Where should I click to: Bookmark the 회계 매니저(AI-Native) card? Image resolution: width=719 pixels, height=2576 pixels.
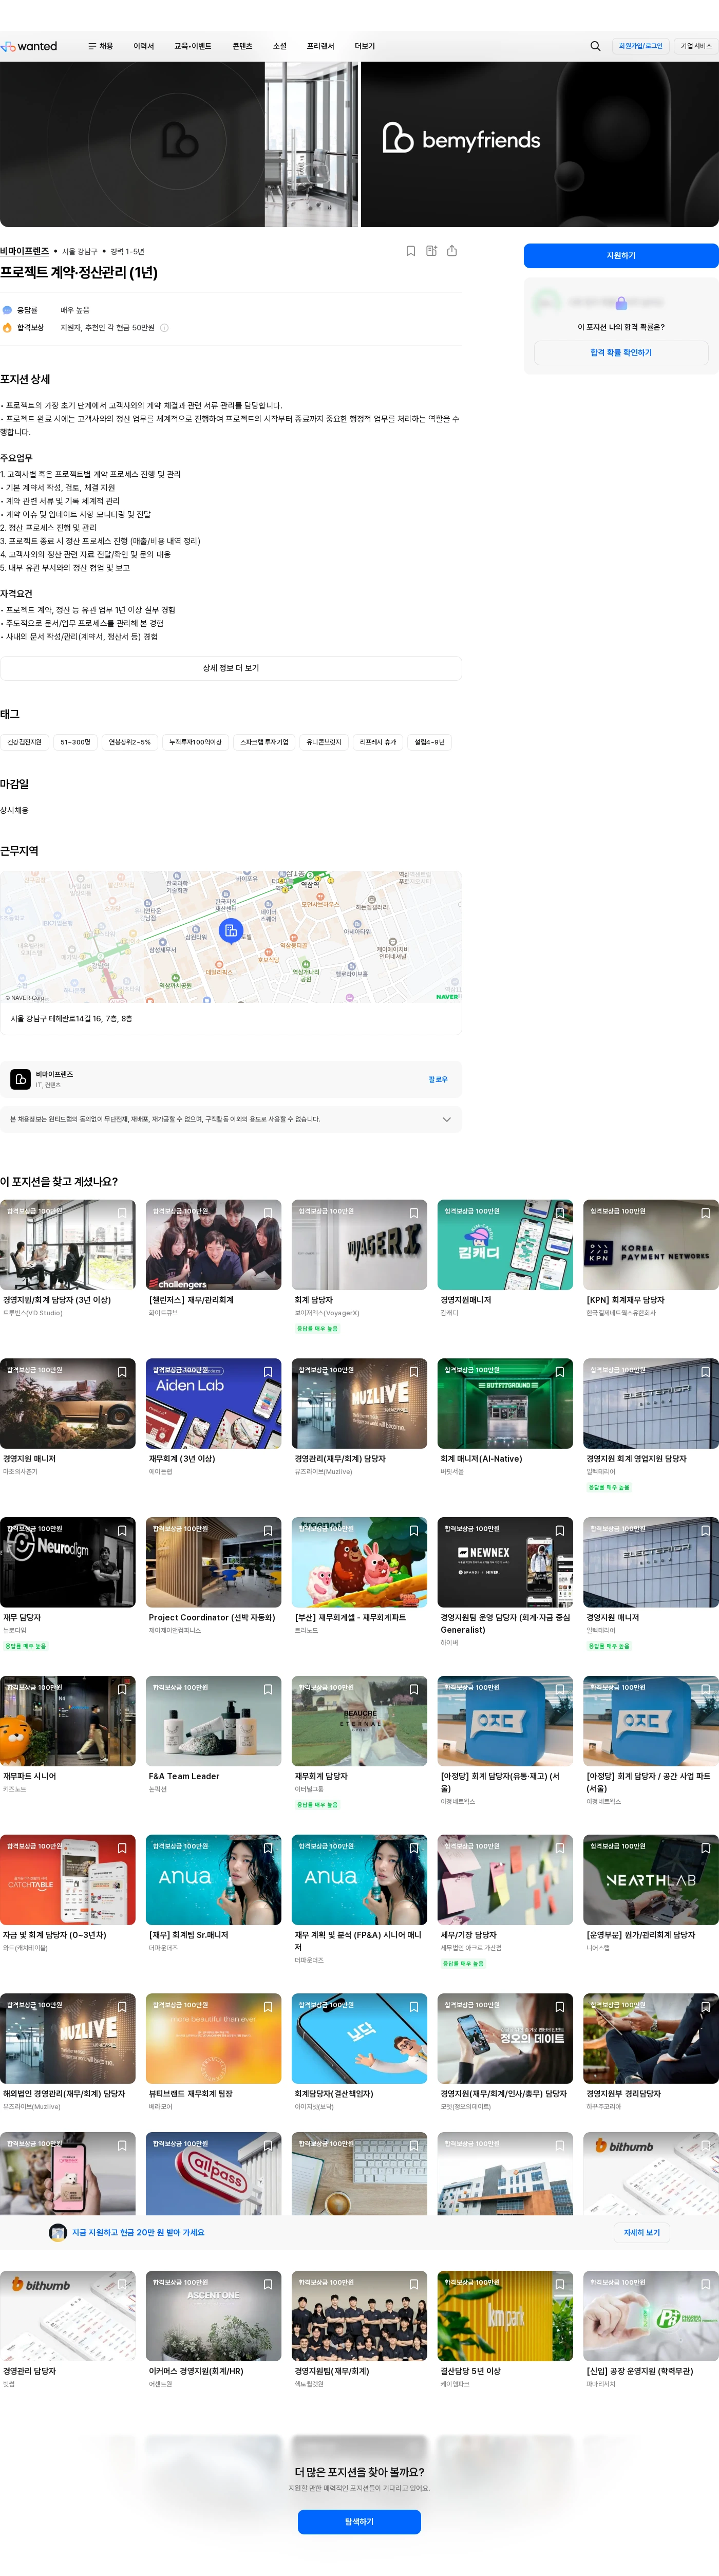pos(560,1372)
